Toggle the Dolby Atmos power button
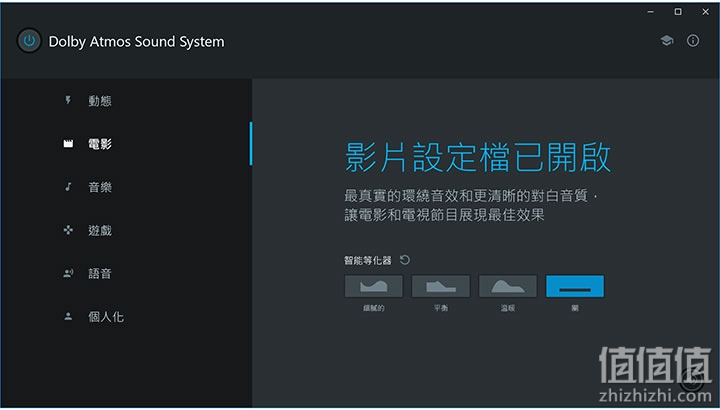The width and height of the screenshot is (720, 410). click(x=29, y=40)
